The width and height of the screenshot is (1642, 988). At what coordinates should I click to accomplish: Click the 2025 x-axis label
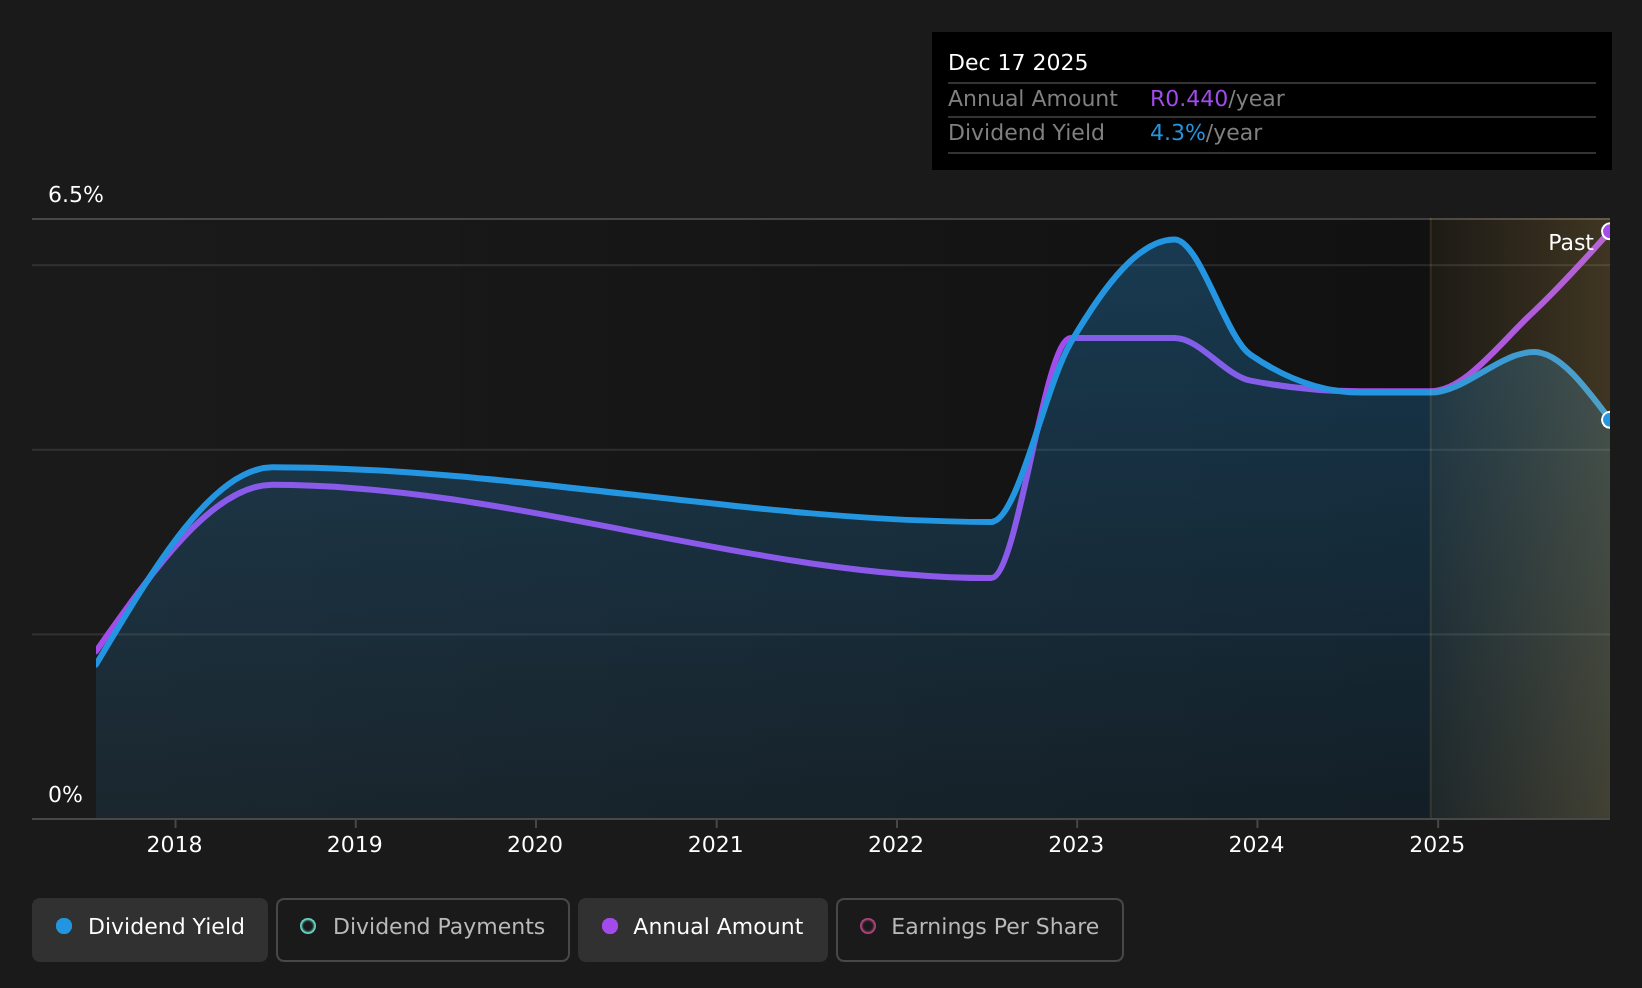1437,845
